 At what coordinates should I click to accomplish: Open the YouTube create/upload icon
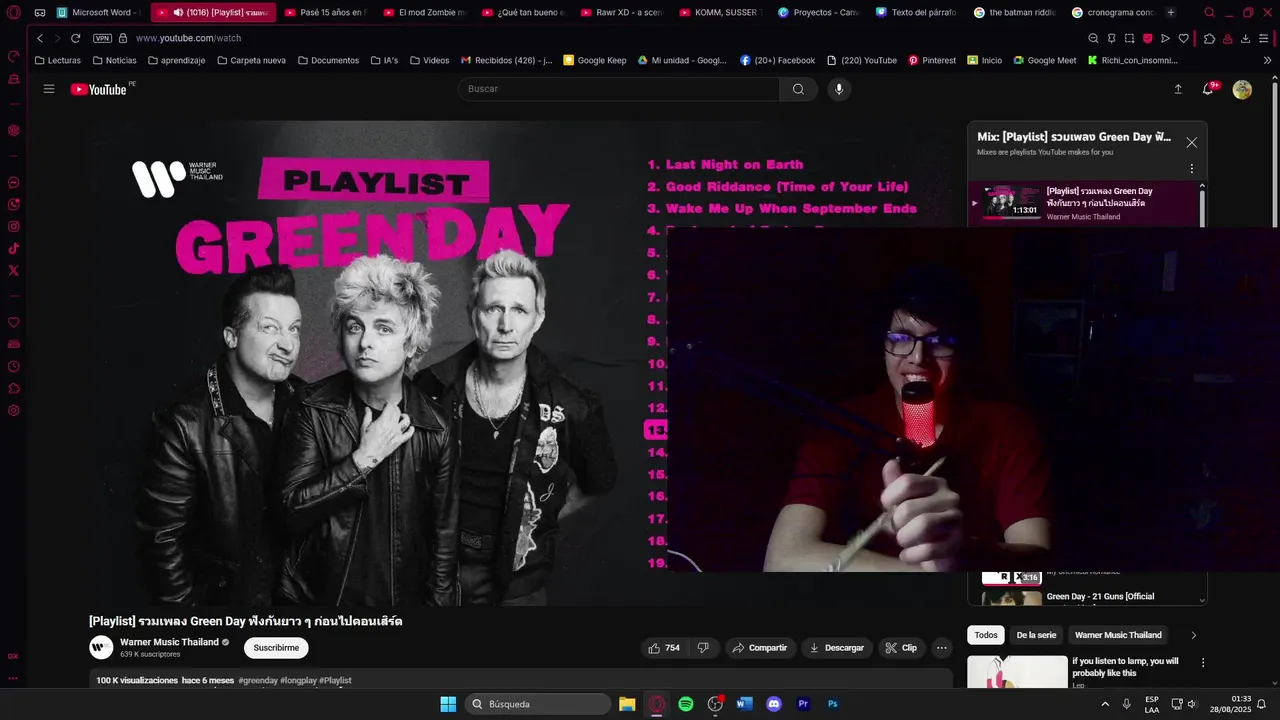coord(1178,89)
